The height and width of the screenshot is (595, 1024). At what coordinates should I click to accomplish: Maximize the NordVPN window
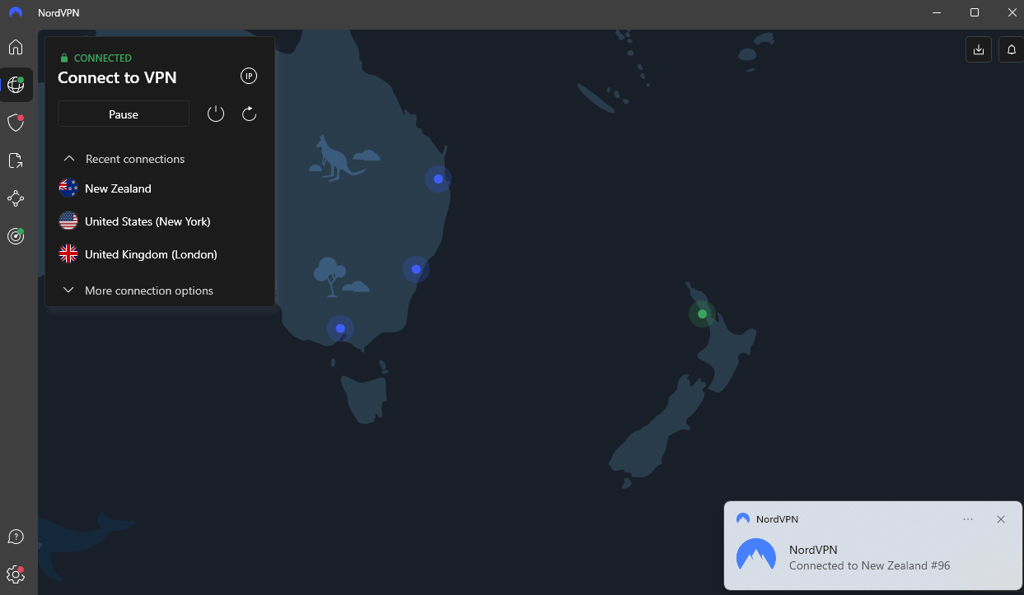click(974, 12)
